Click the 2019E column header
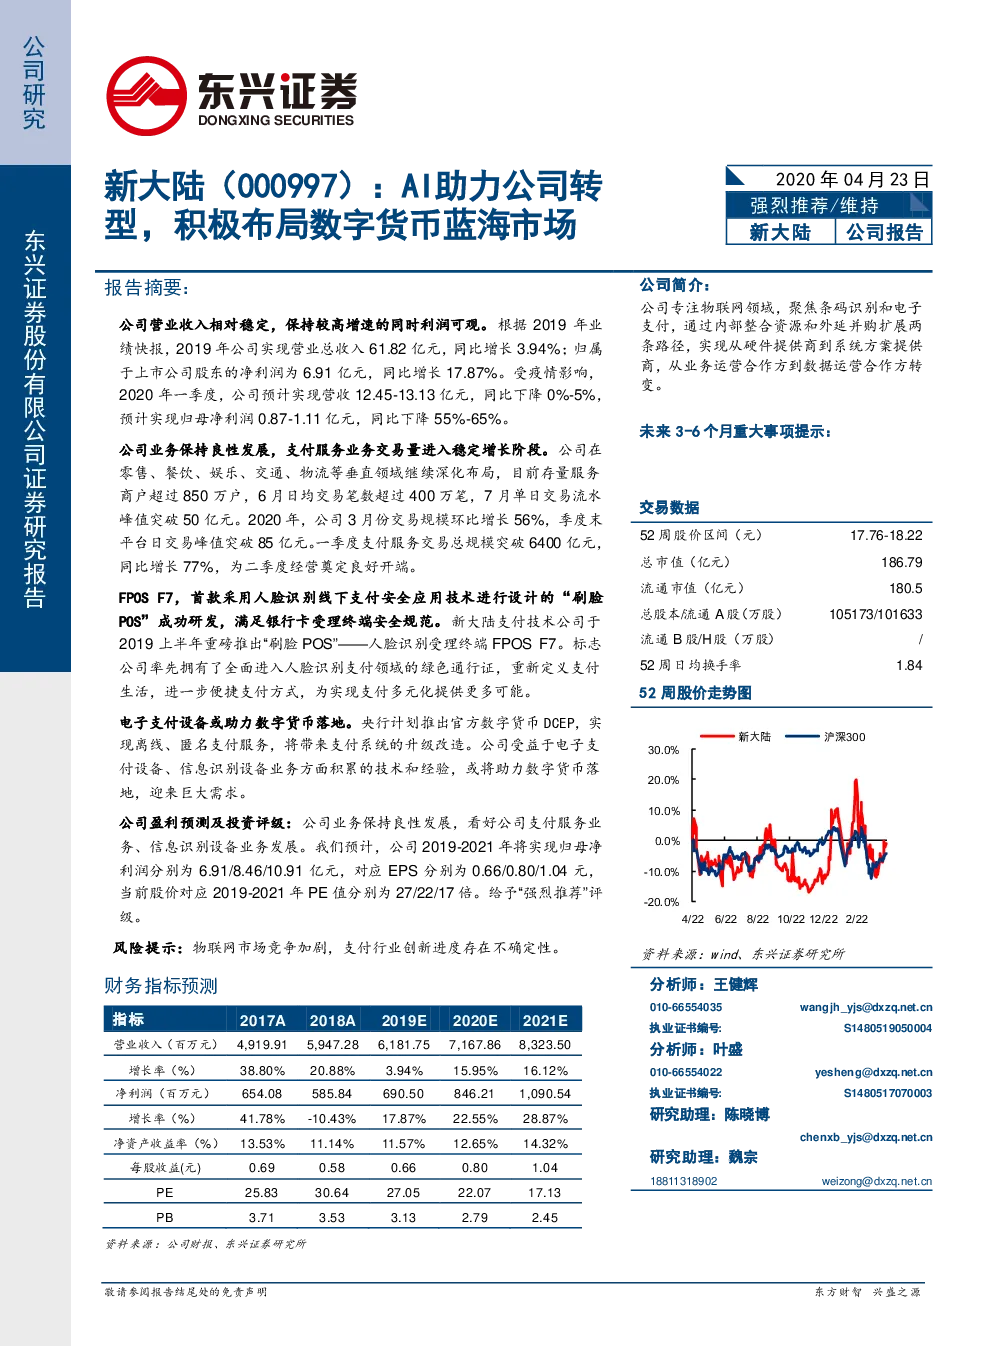Screen dimensions: 993x1346 click(404, 1020)
